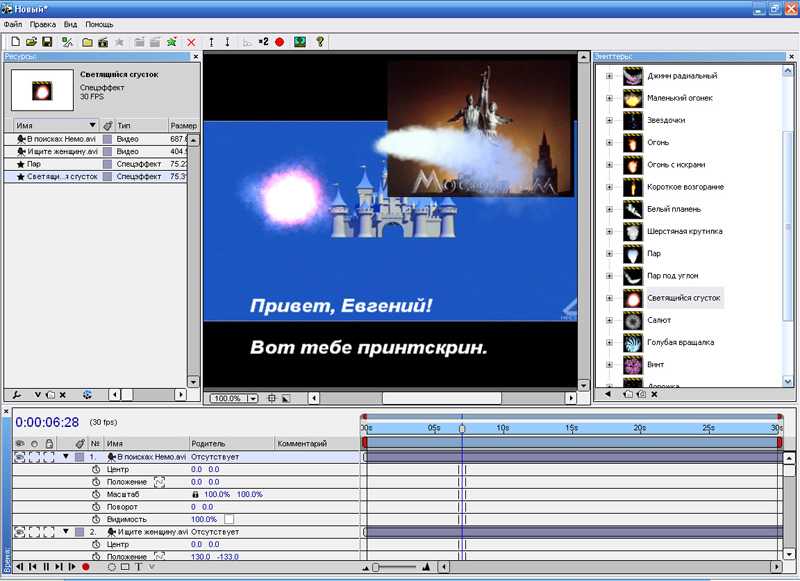The image size is (800, 581).
Task: Click the green star add-effect toolbar icon
Action: 172,42
